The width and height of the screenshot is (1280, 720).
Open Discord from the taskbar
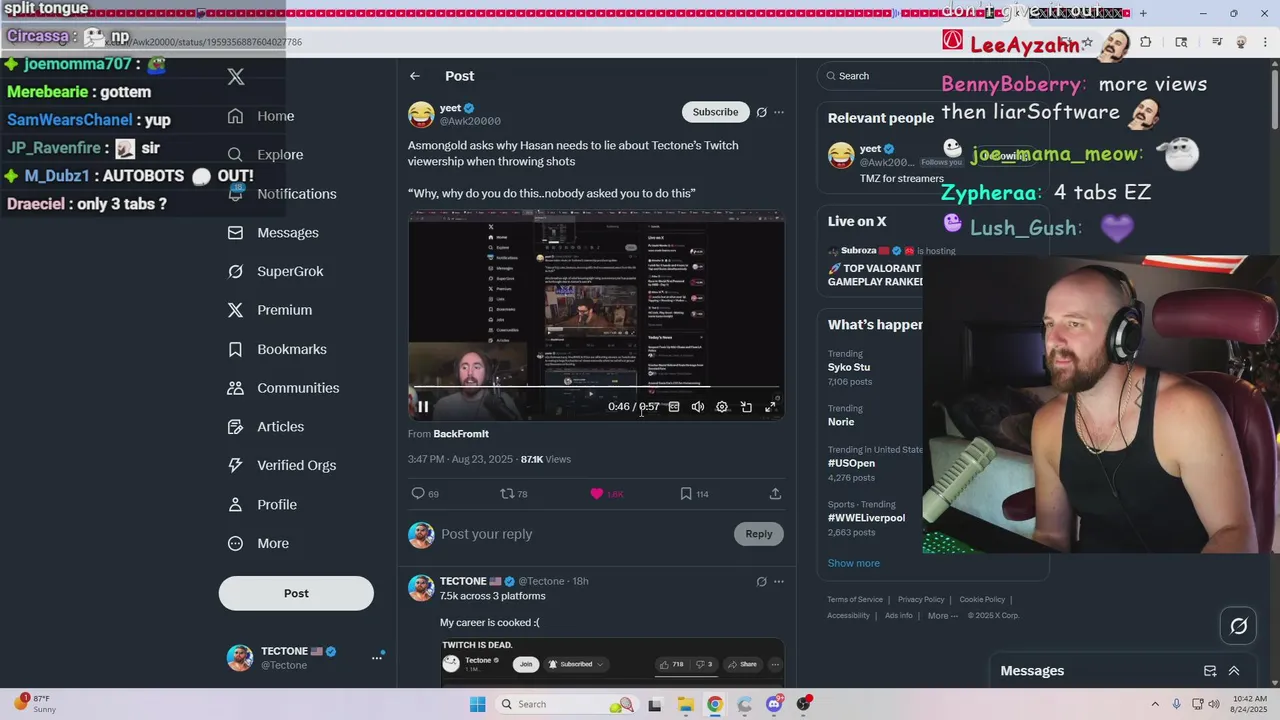pos(774,704)
